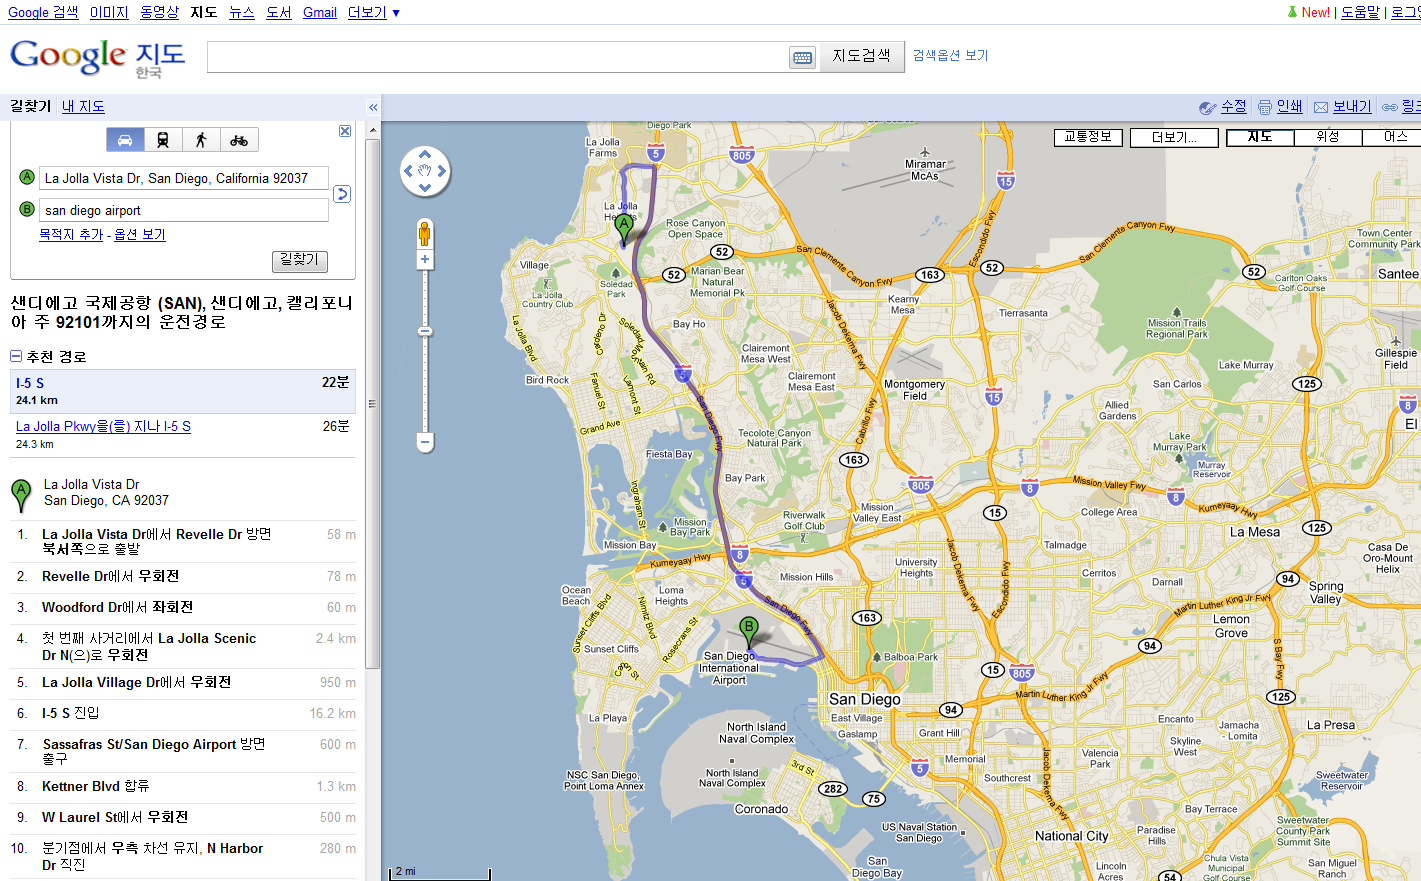This screenshot has width=1421, height=881.
Task: Collapse the left panel with double arrow
Action: tap(373, 107)
